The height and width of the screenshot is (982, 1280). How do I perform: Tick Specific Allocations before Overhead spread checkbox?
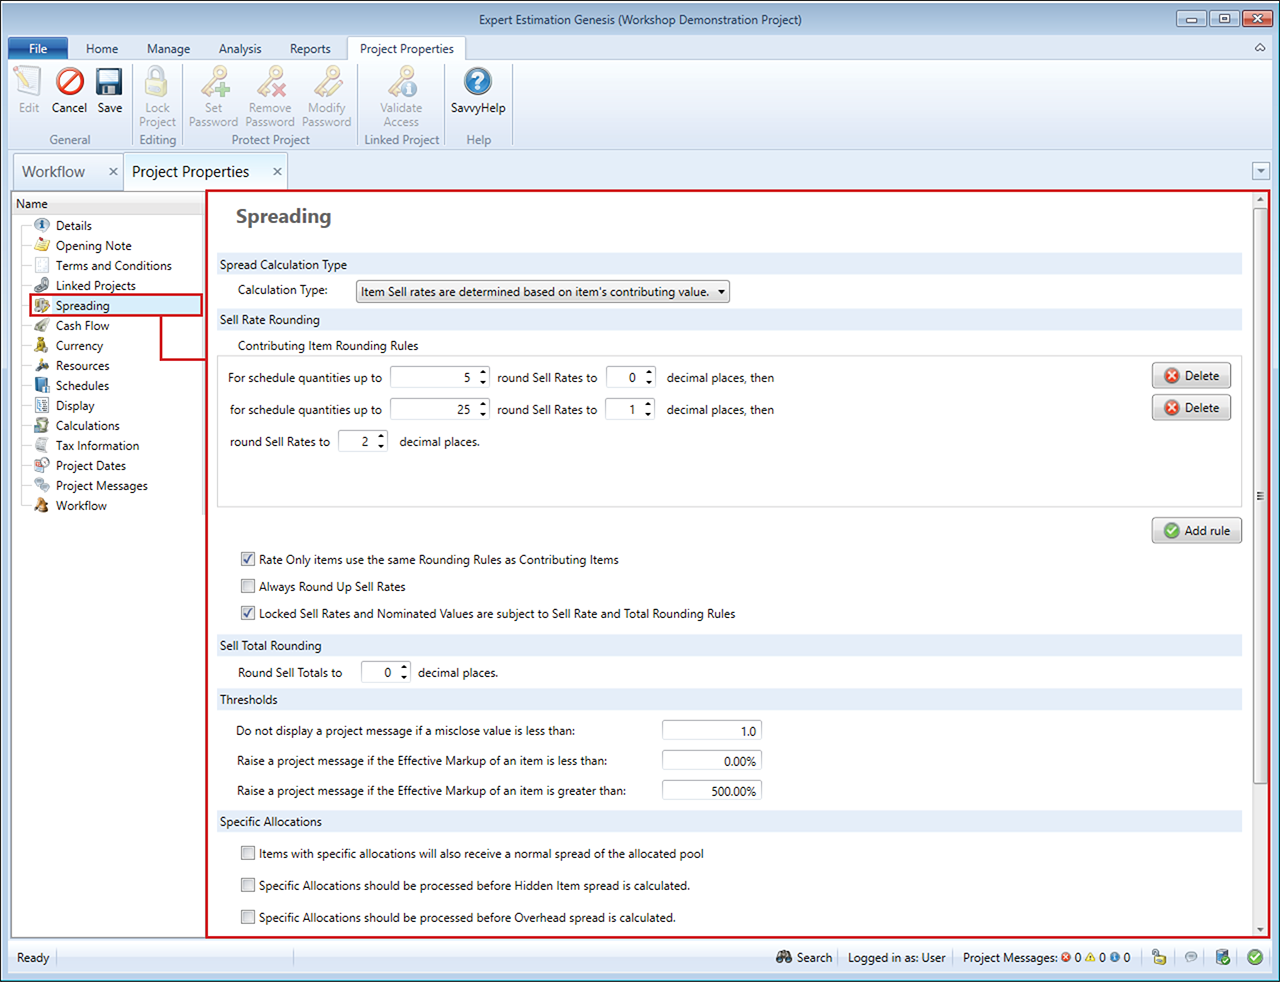(248, 917)
